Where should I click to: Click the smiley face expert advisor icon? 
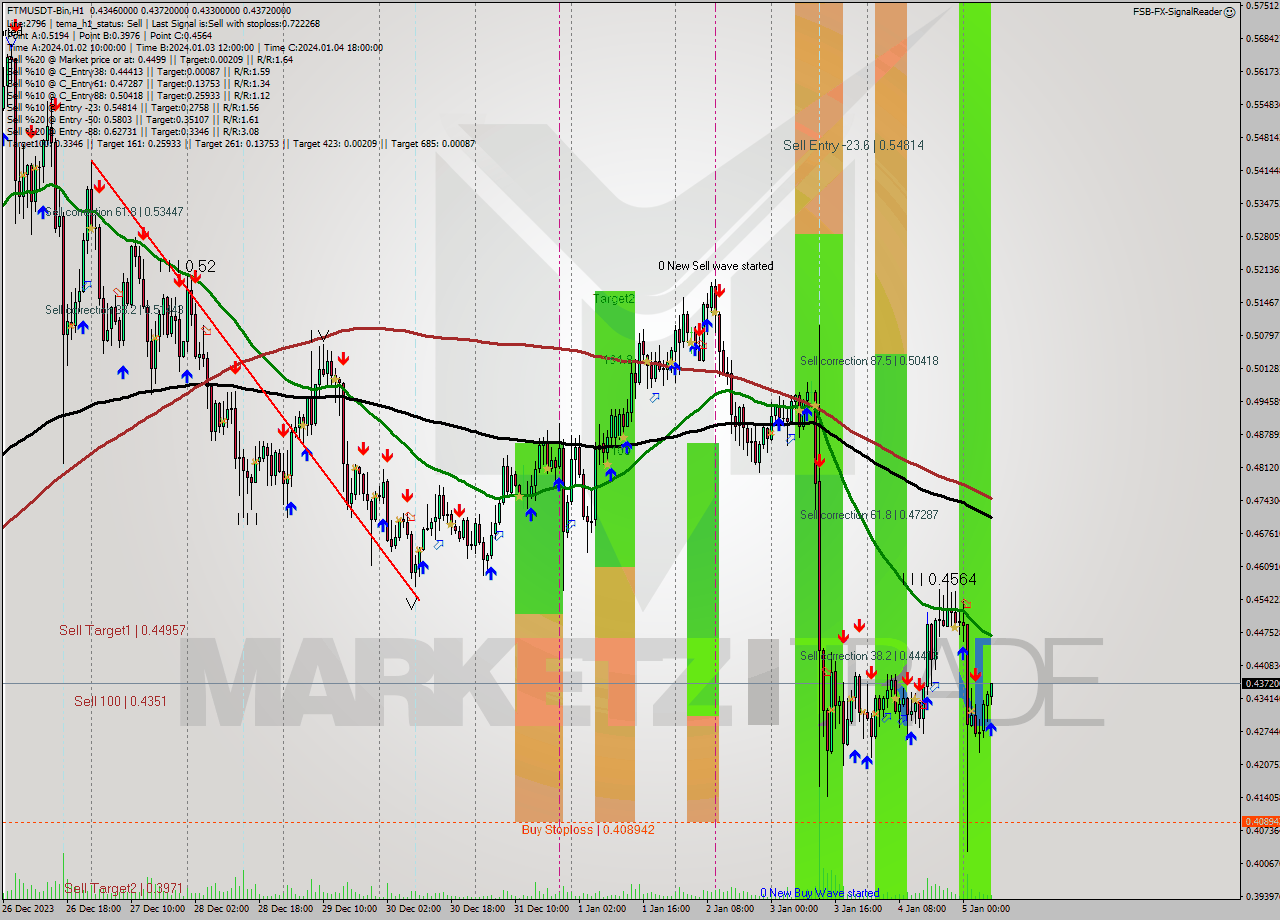pos(1229,12)
